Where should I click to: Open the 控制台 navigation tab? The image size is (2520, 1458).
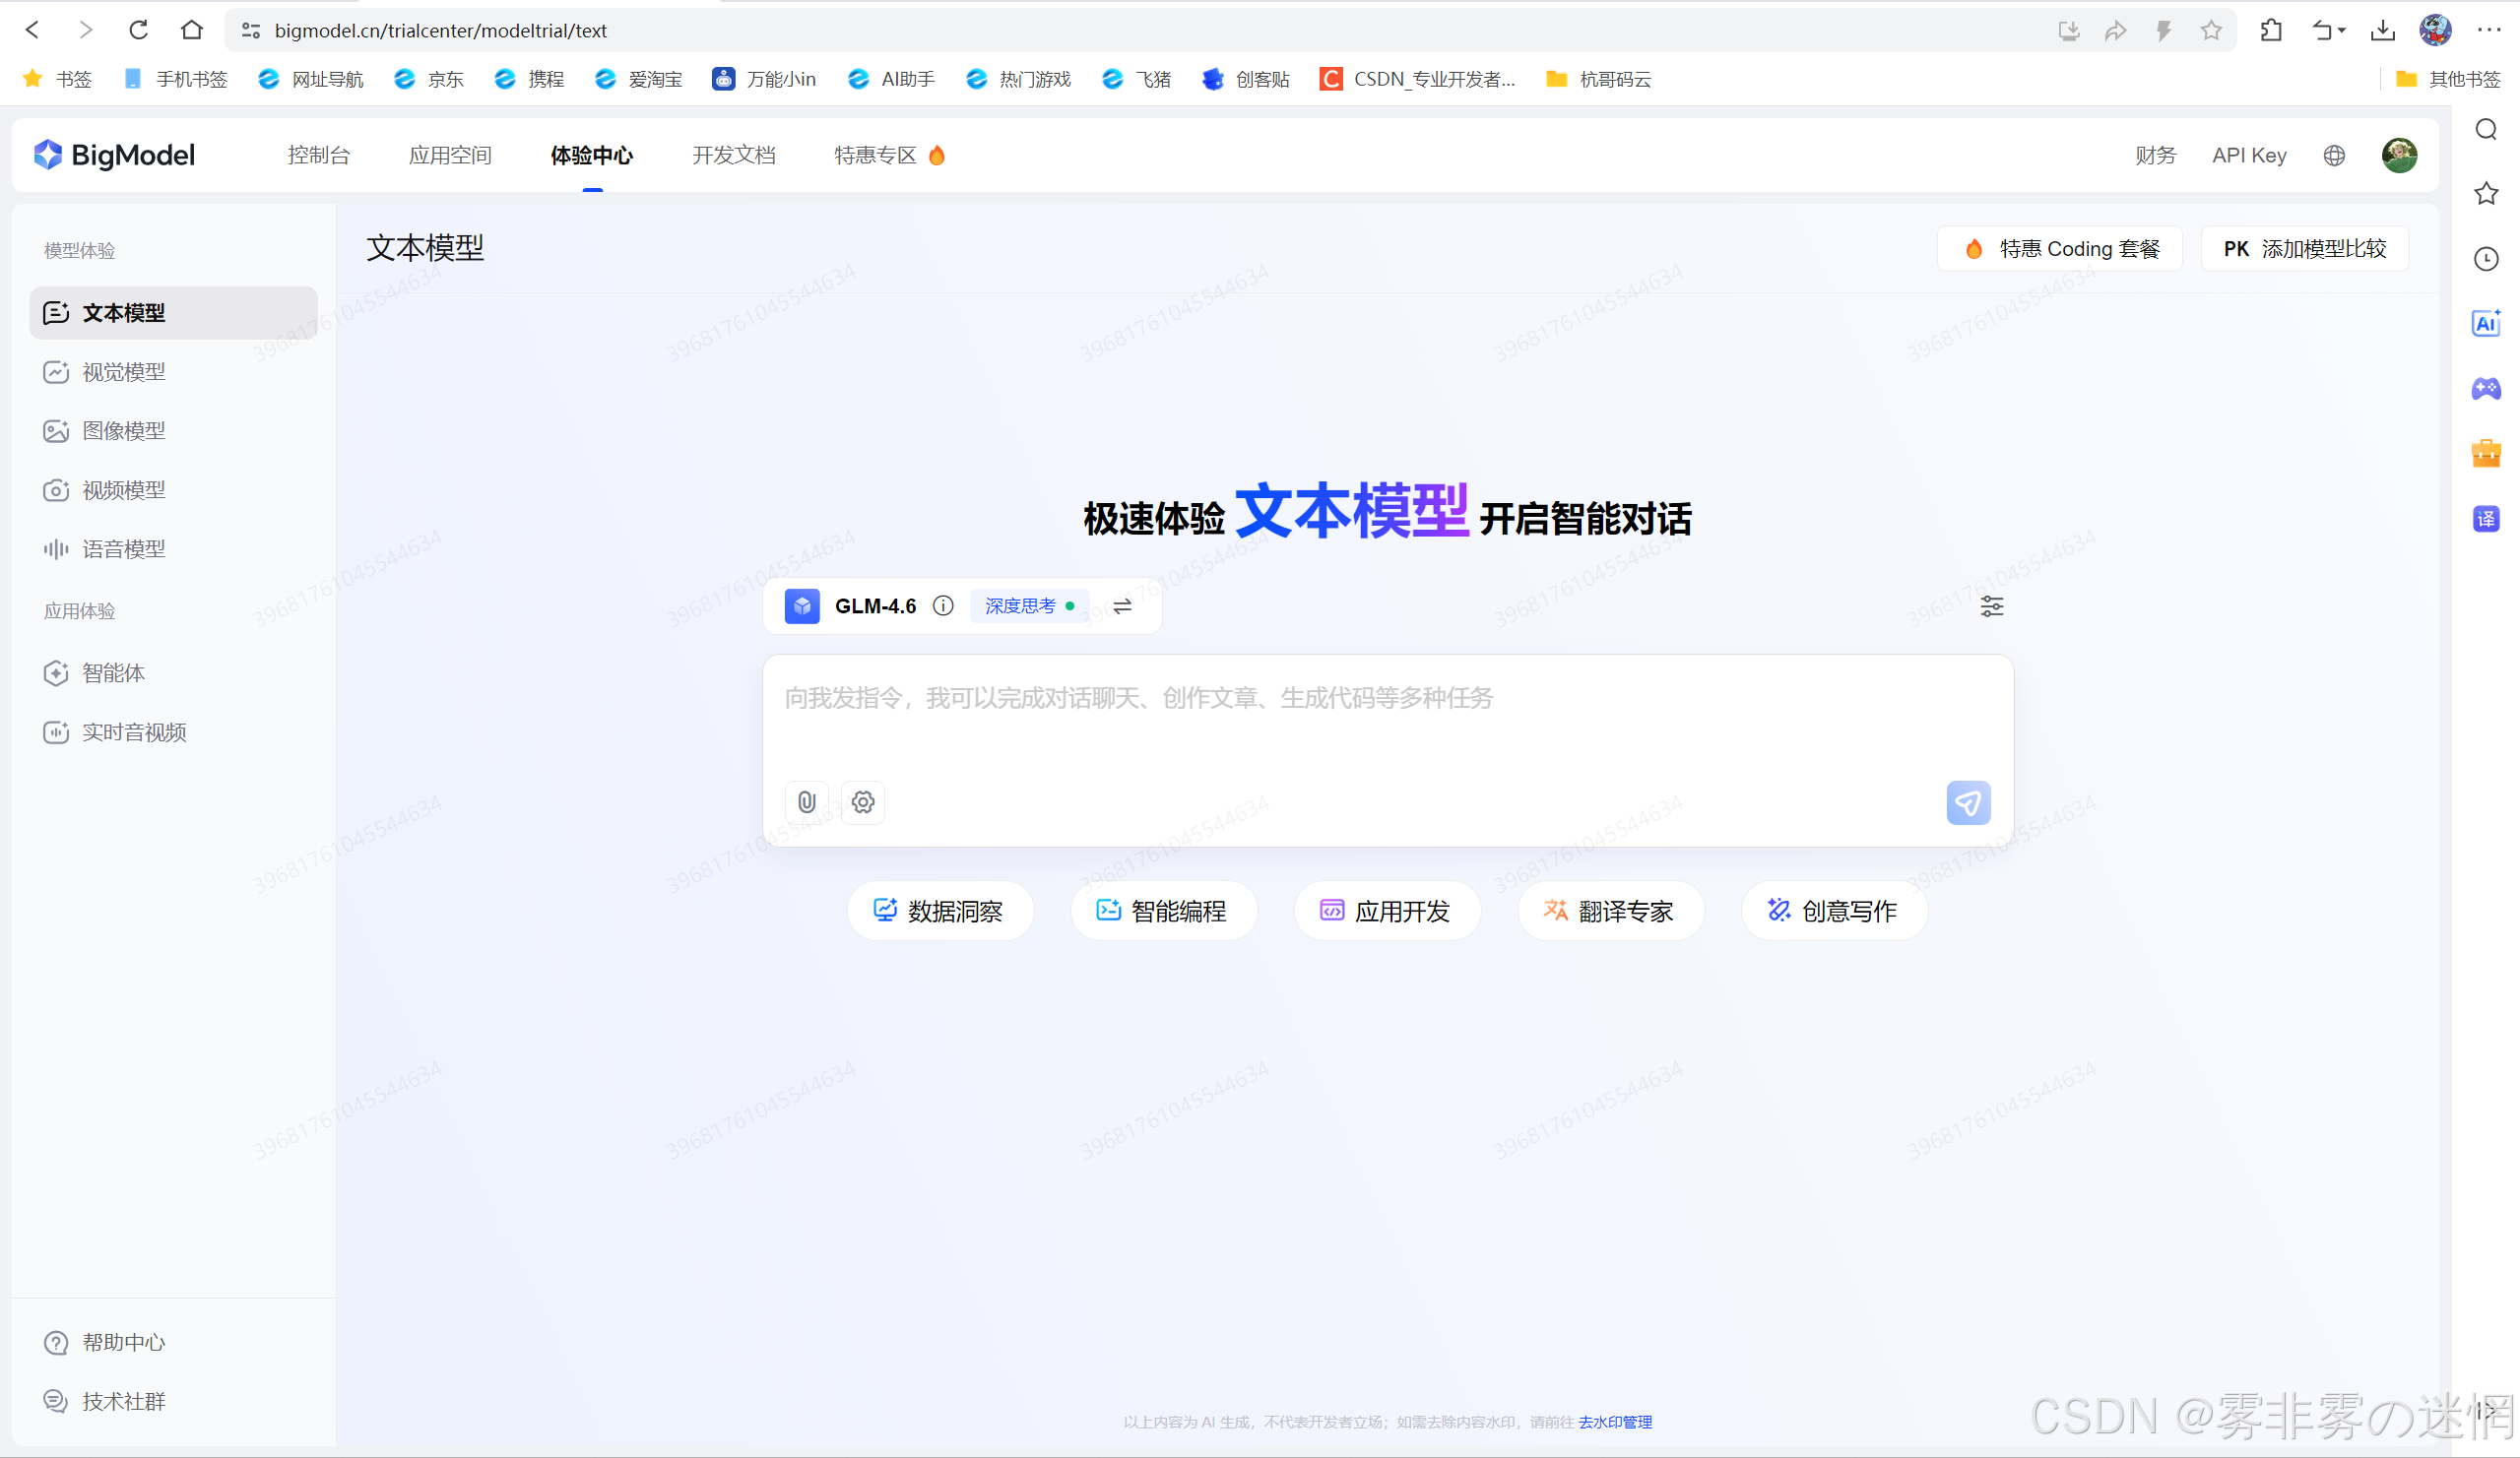318,155
